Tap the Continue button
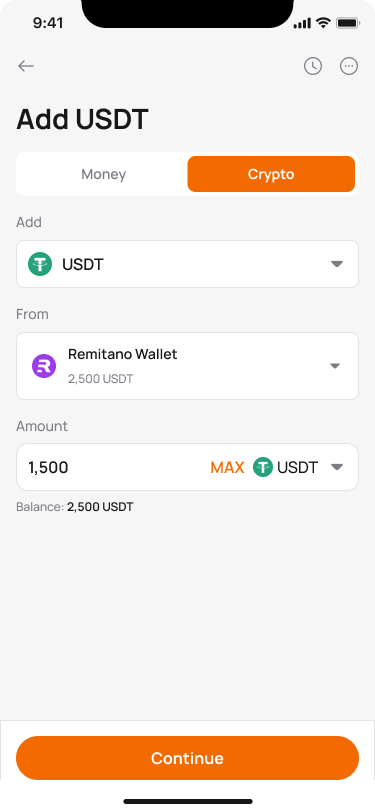The width and height of the screenshot is (375, 812). tap(188, 758)
